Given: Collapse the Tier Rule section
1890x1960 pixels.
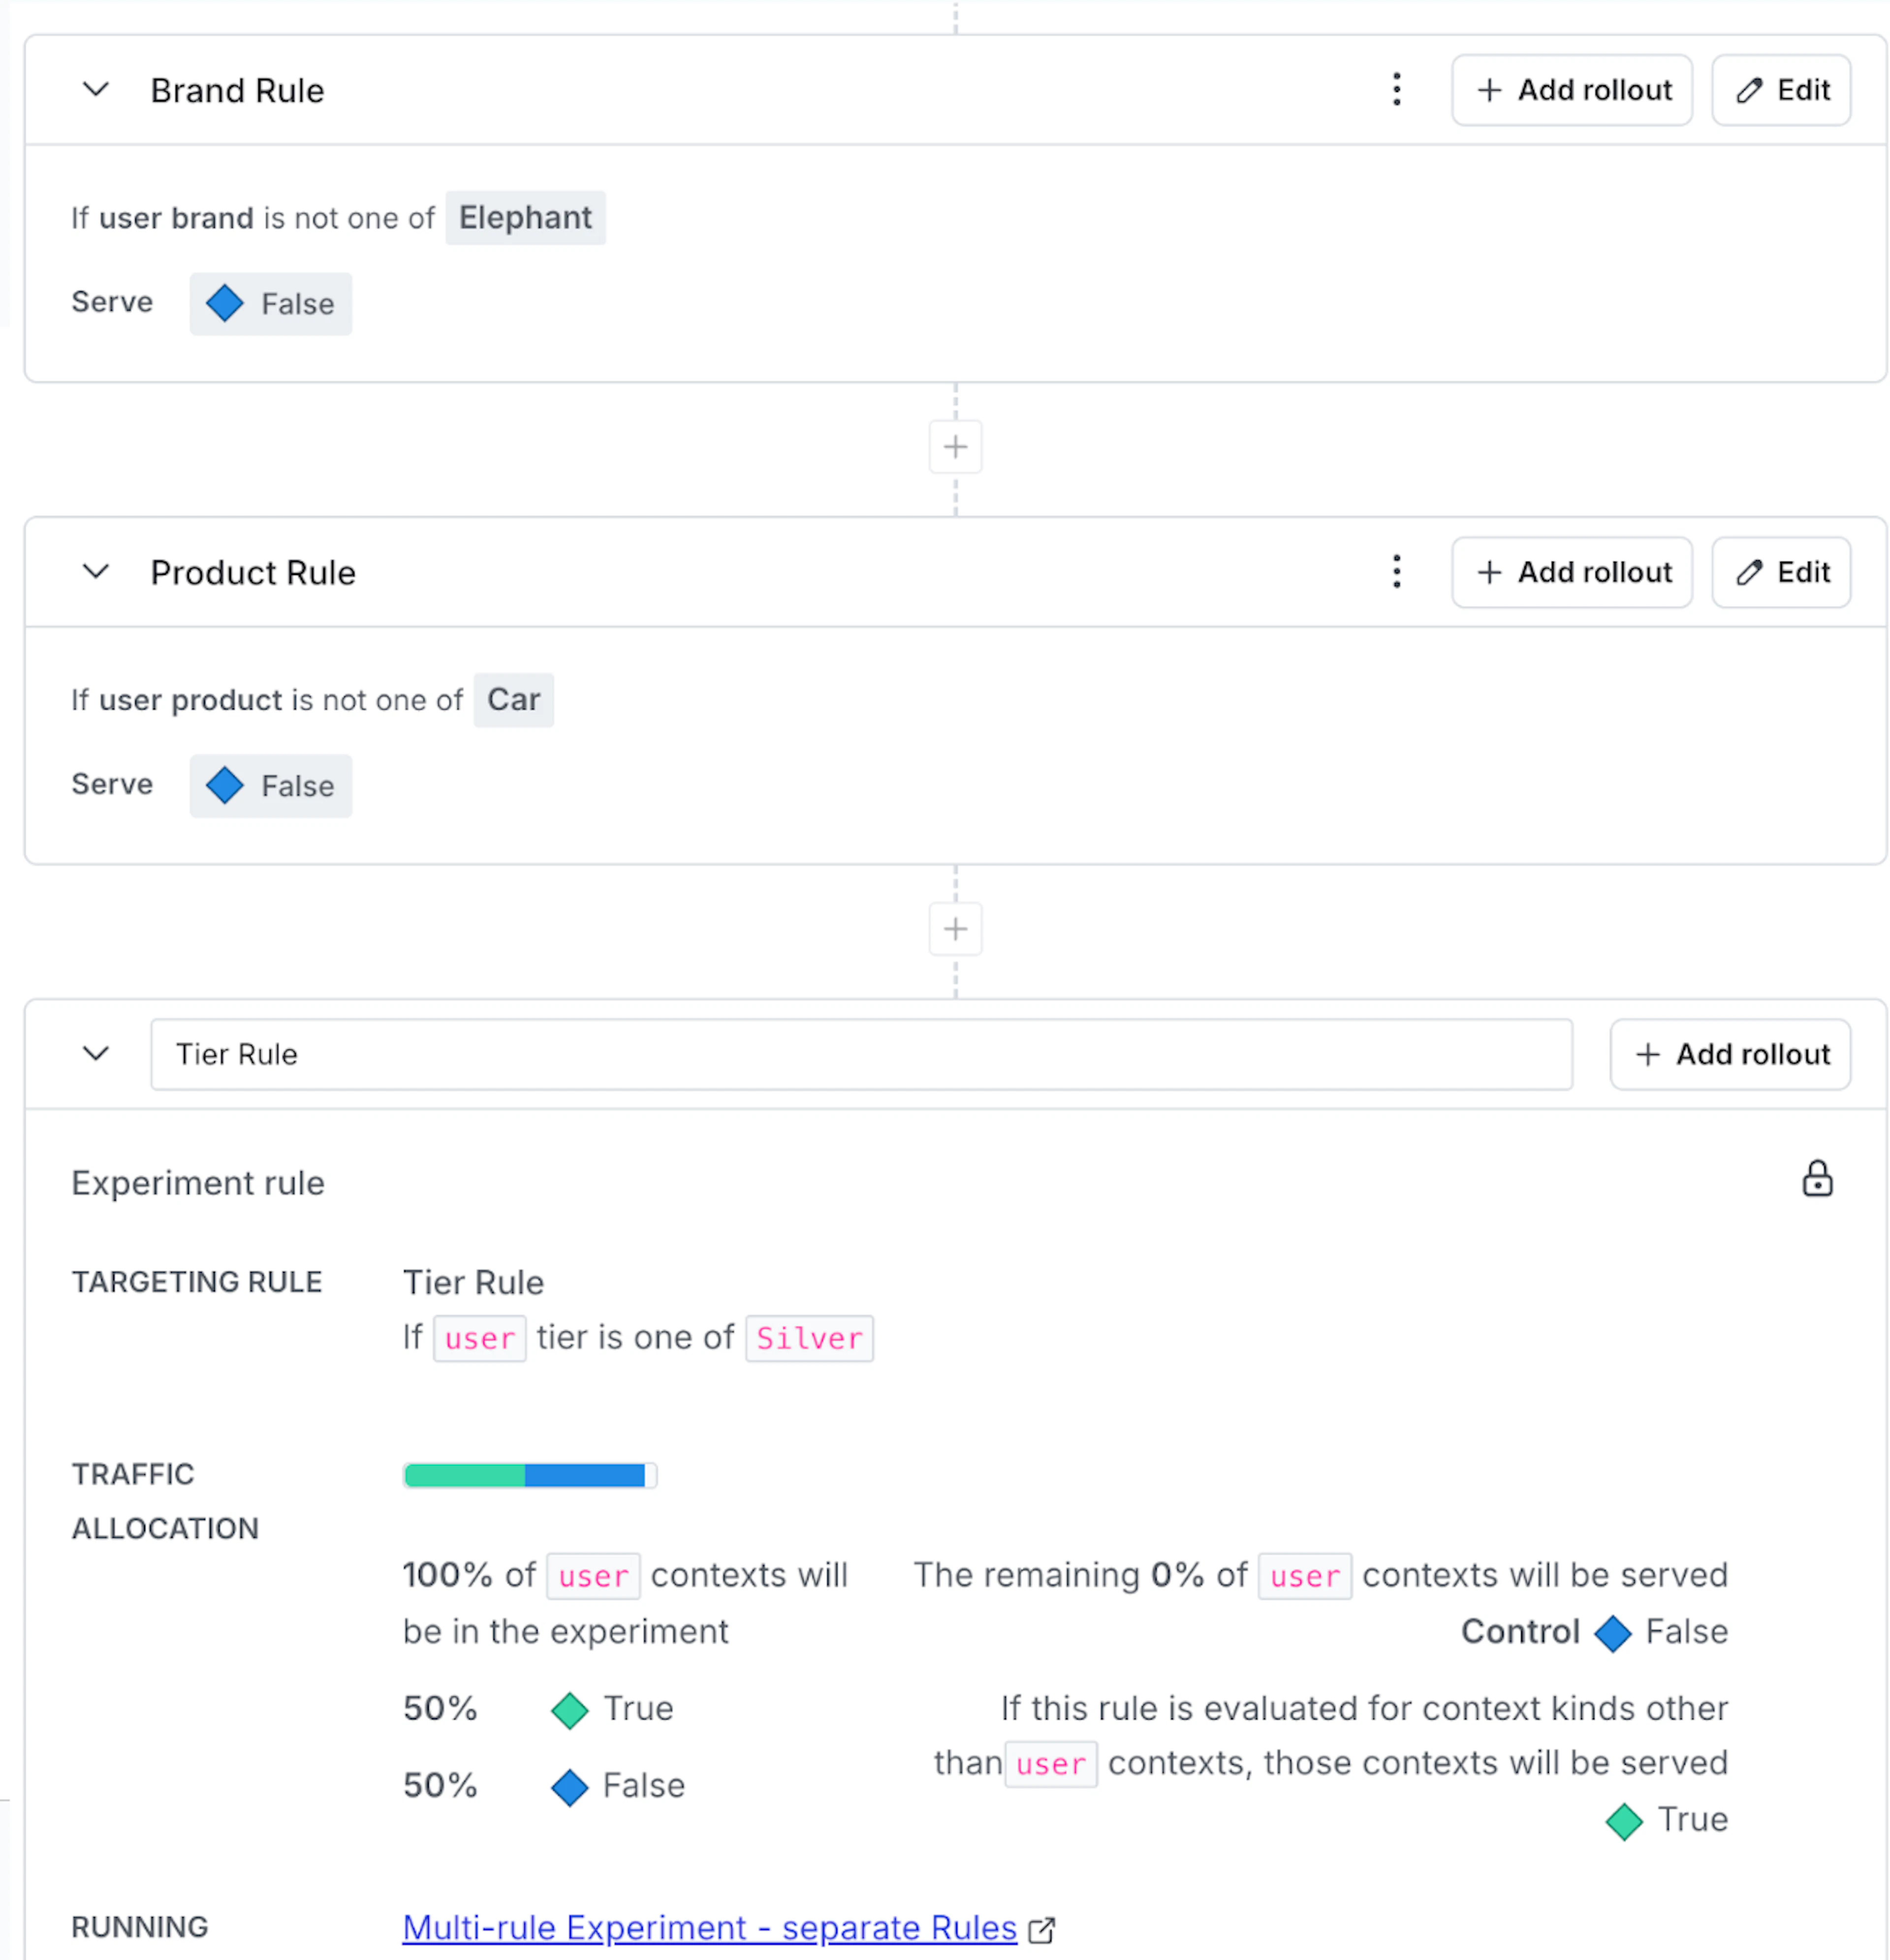Looking at the screenshot, I should tap(96, 1054).
